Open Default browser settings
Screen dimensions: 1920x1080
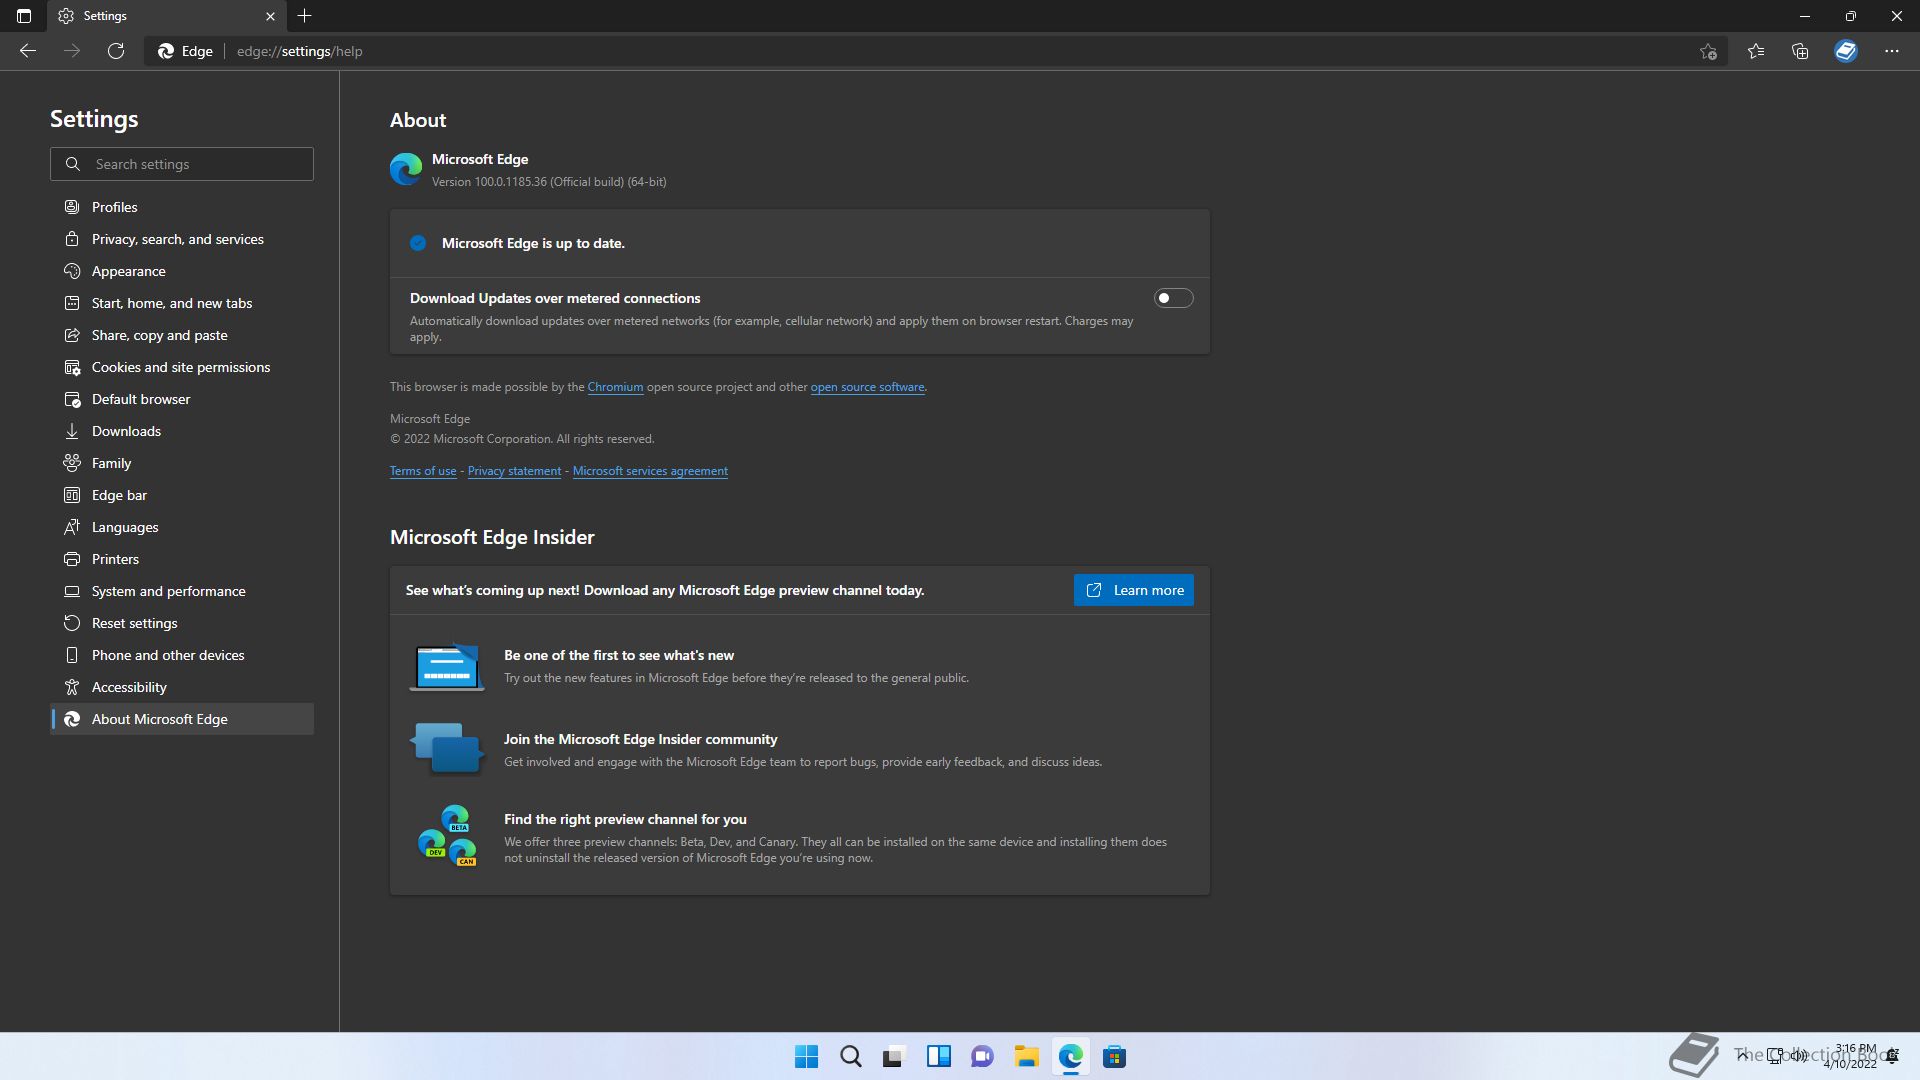[x=182, y=399]
